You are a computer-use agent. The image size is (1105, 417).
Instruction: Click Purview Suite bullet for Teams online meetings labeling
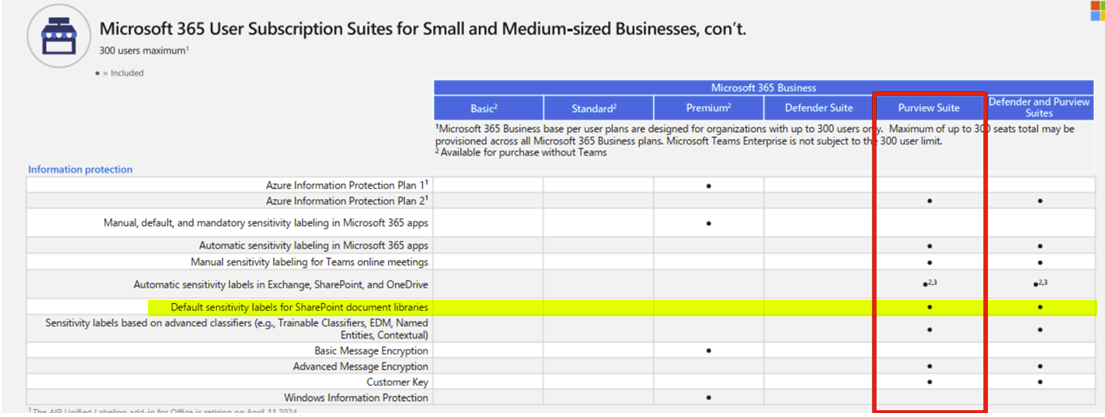pyautogui.click(x=930, y=262)
